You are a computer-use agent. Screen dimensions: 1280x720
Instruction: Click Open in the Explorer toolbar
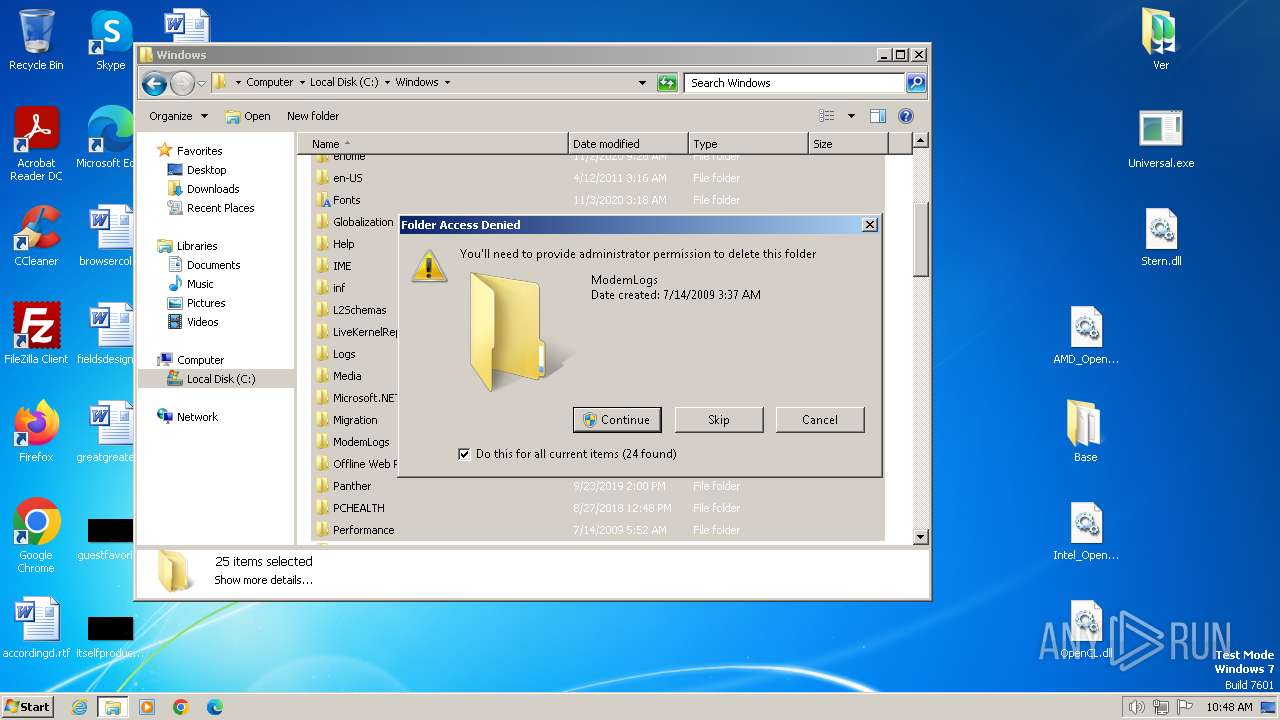[x=248, y=116]
